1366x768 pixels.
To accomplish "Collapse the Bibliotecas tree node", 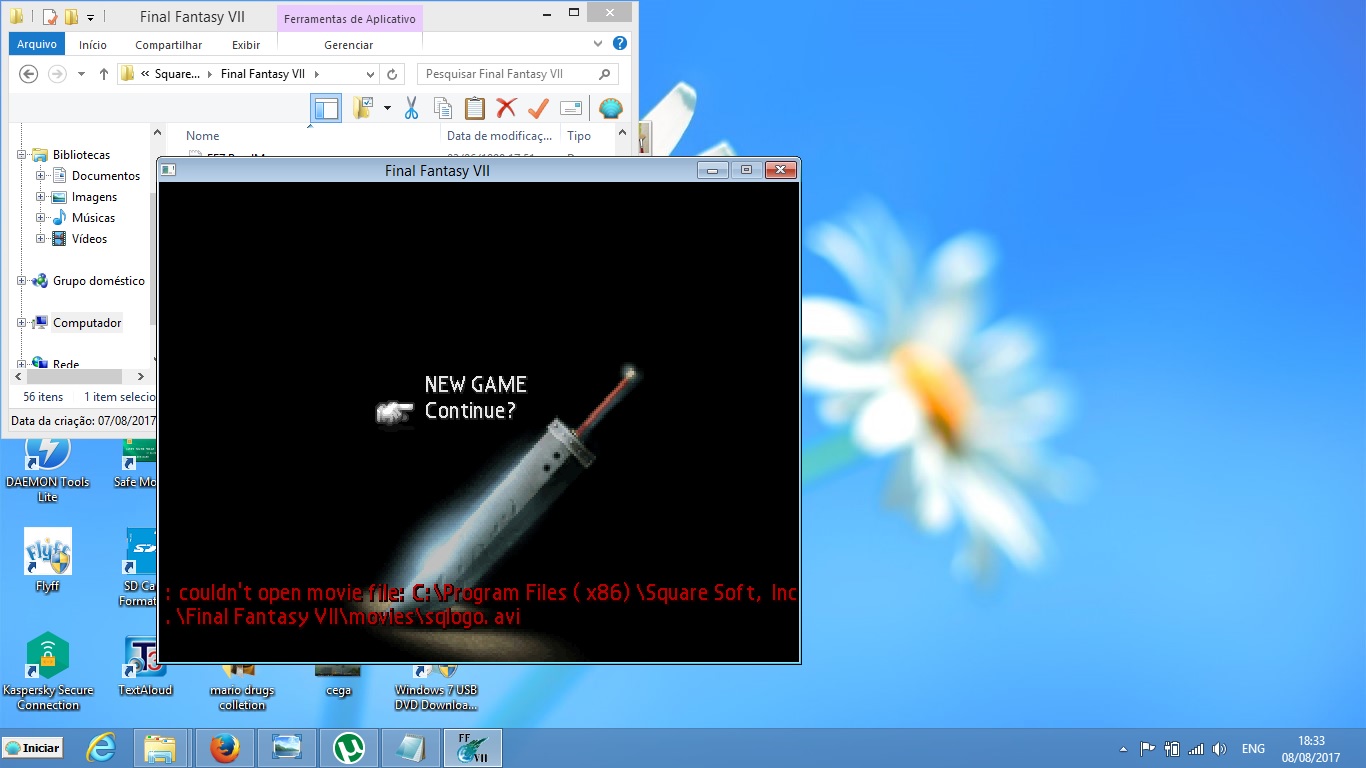I will [x=21, y=155].
